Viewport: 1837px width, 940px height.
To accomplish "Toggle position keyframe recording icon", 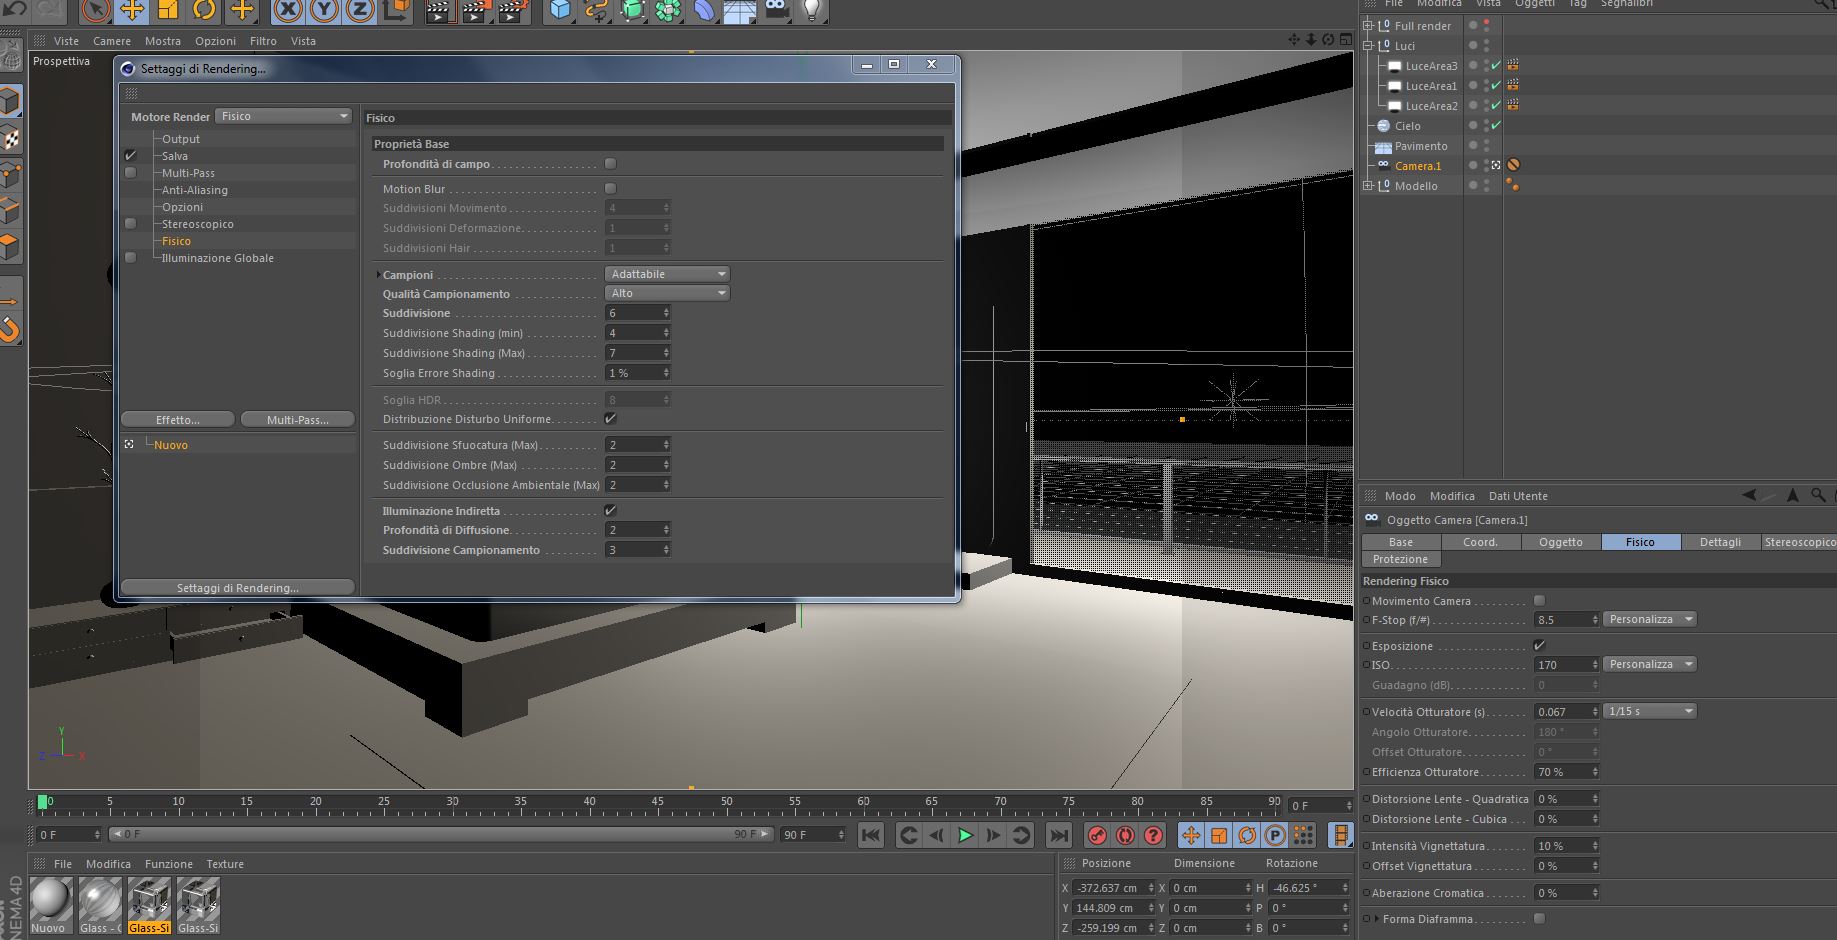I will [x=1190, y=835].
